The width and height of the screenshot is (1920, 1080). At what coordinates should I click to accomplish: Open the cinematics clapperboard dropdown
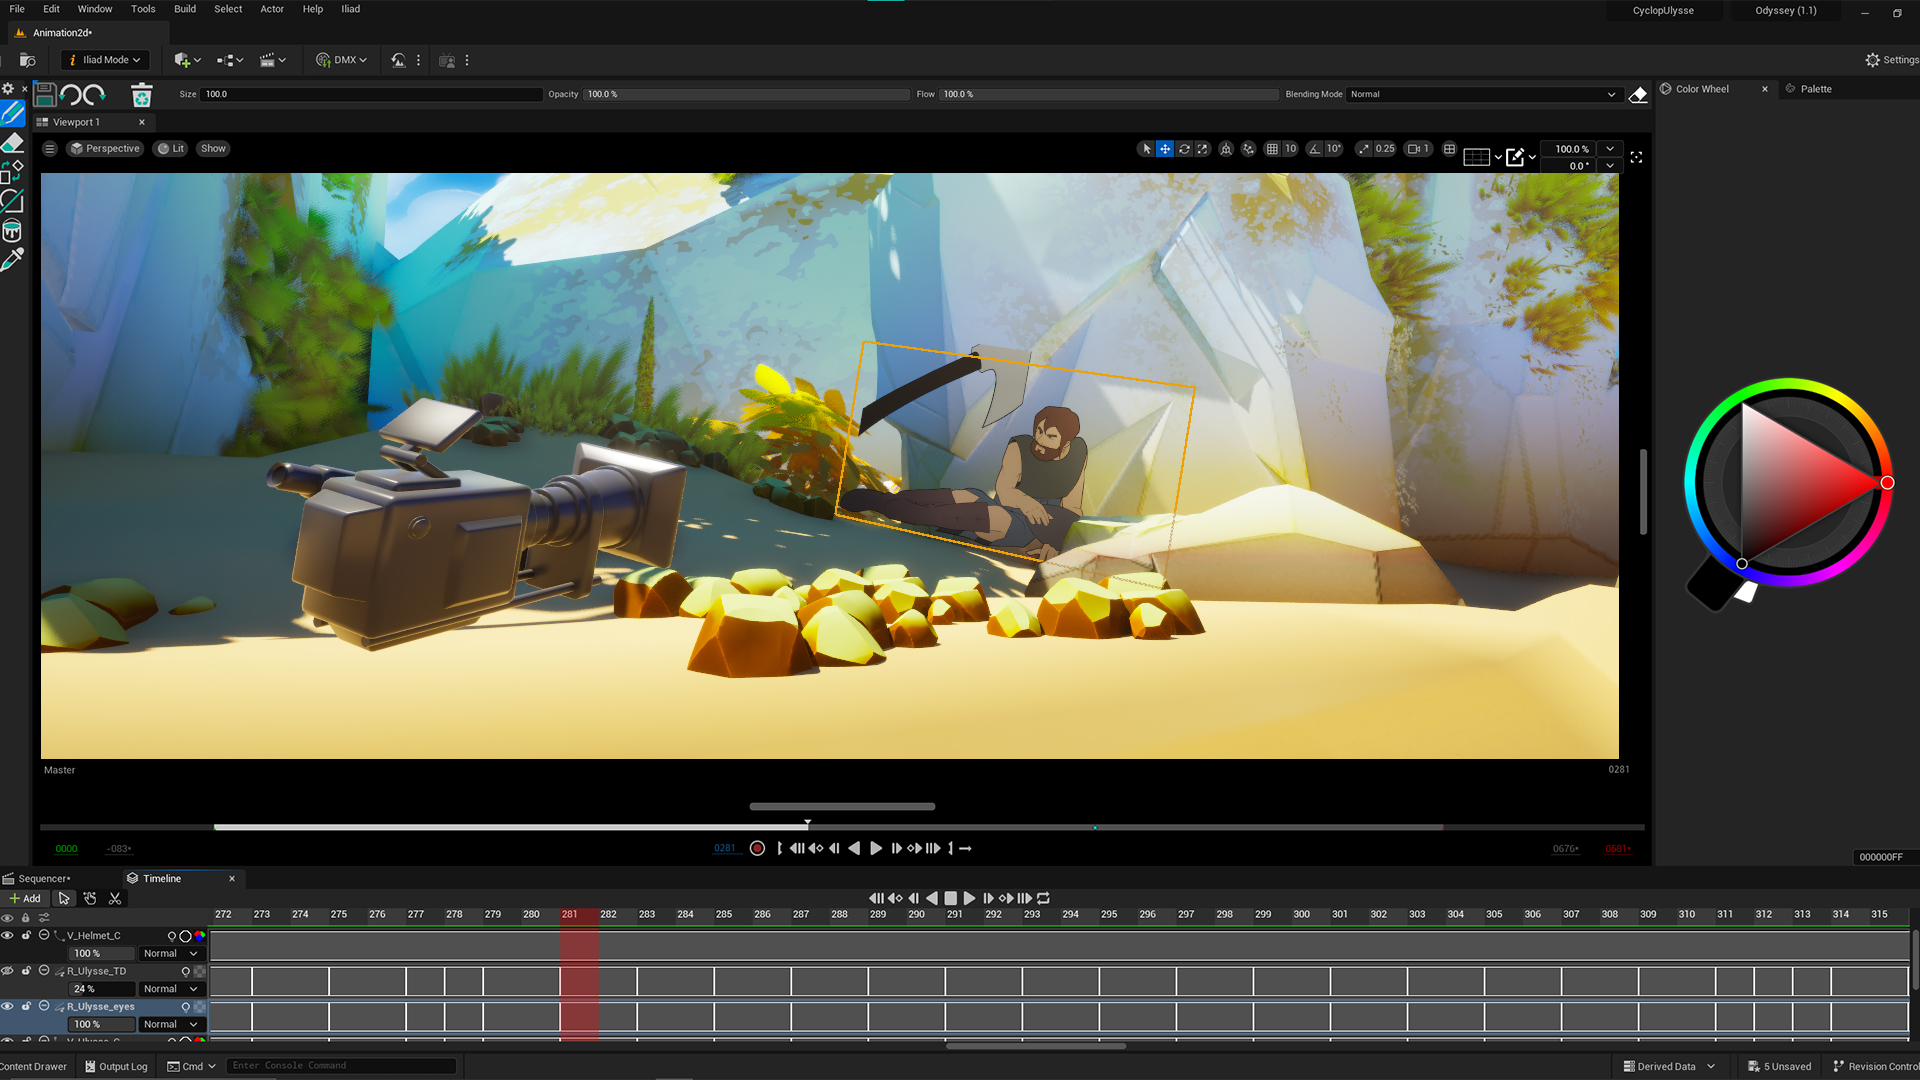(x=273, y=60)
